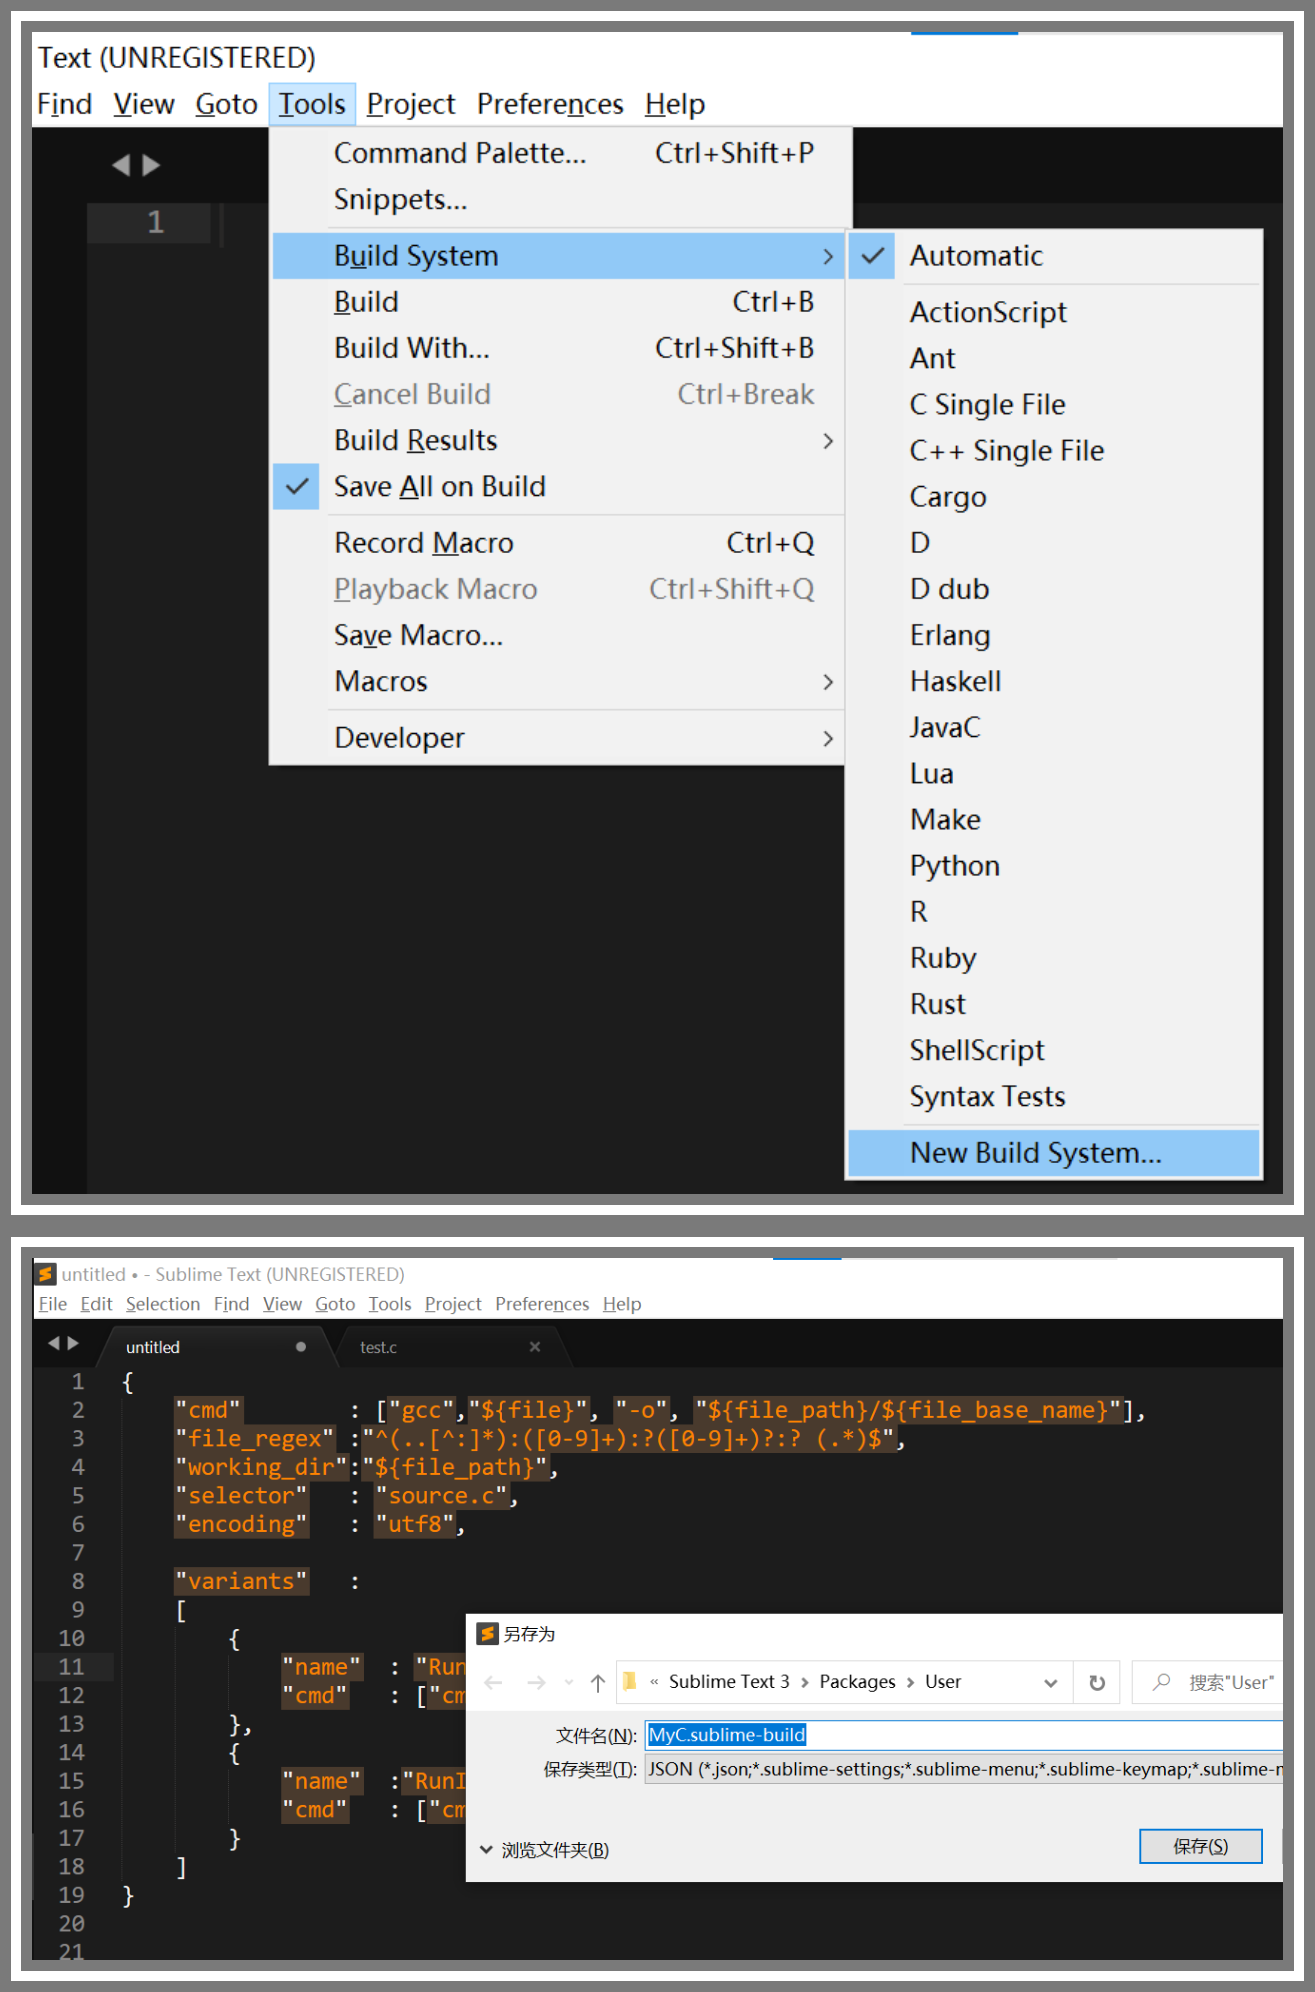Click unsaved dot on untitled tab
Image resolution: width=1315 pixels, height=1992 pixels.
[x=300, y=1347]
